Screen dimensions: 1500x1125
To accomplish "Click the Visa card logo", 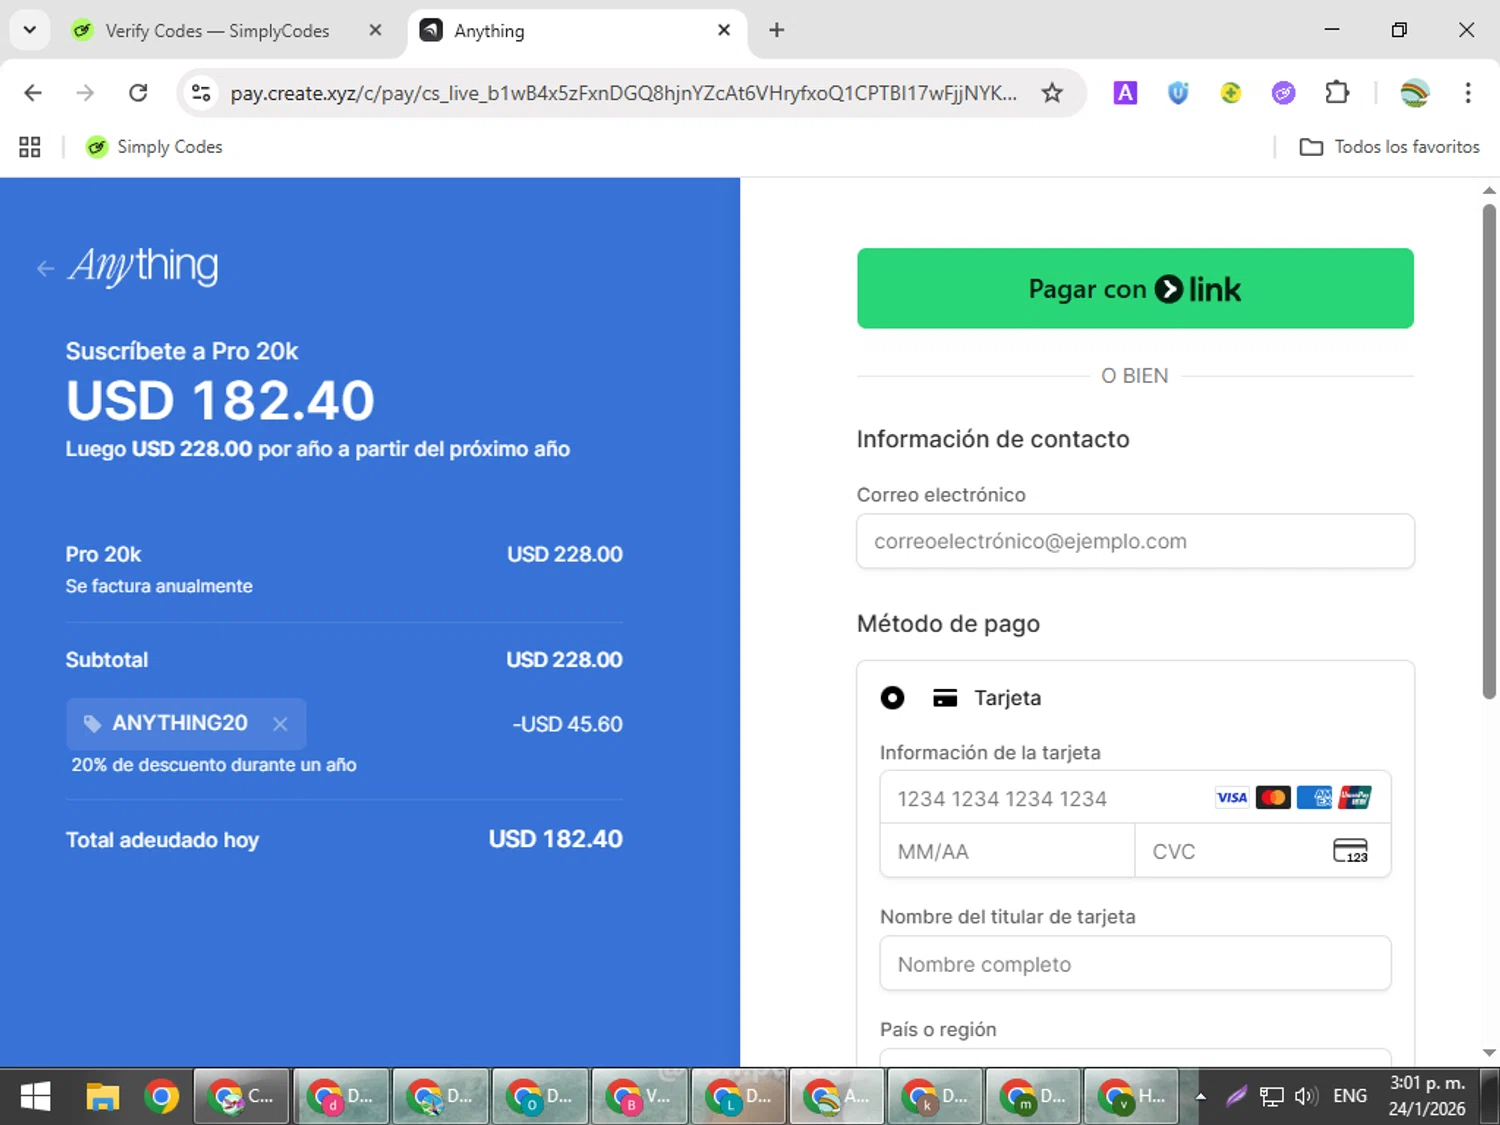I will pos(1232,797).
